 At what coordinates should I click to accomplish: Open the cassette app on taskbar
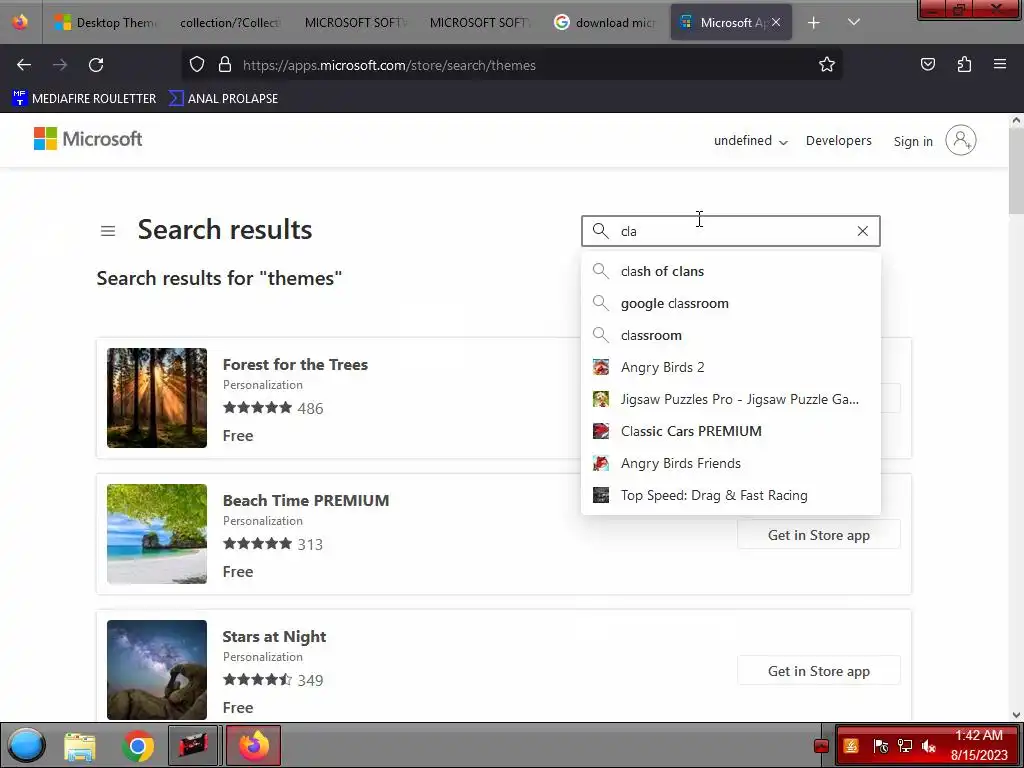click(x=194, y=745)
